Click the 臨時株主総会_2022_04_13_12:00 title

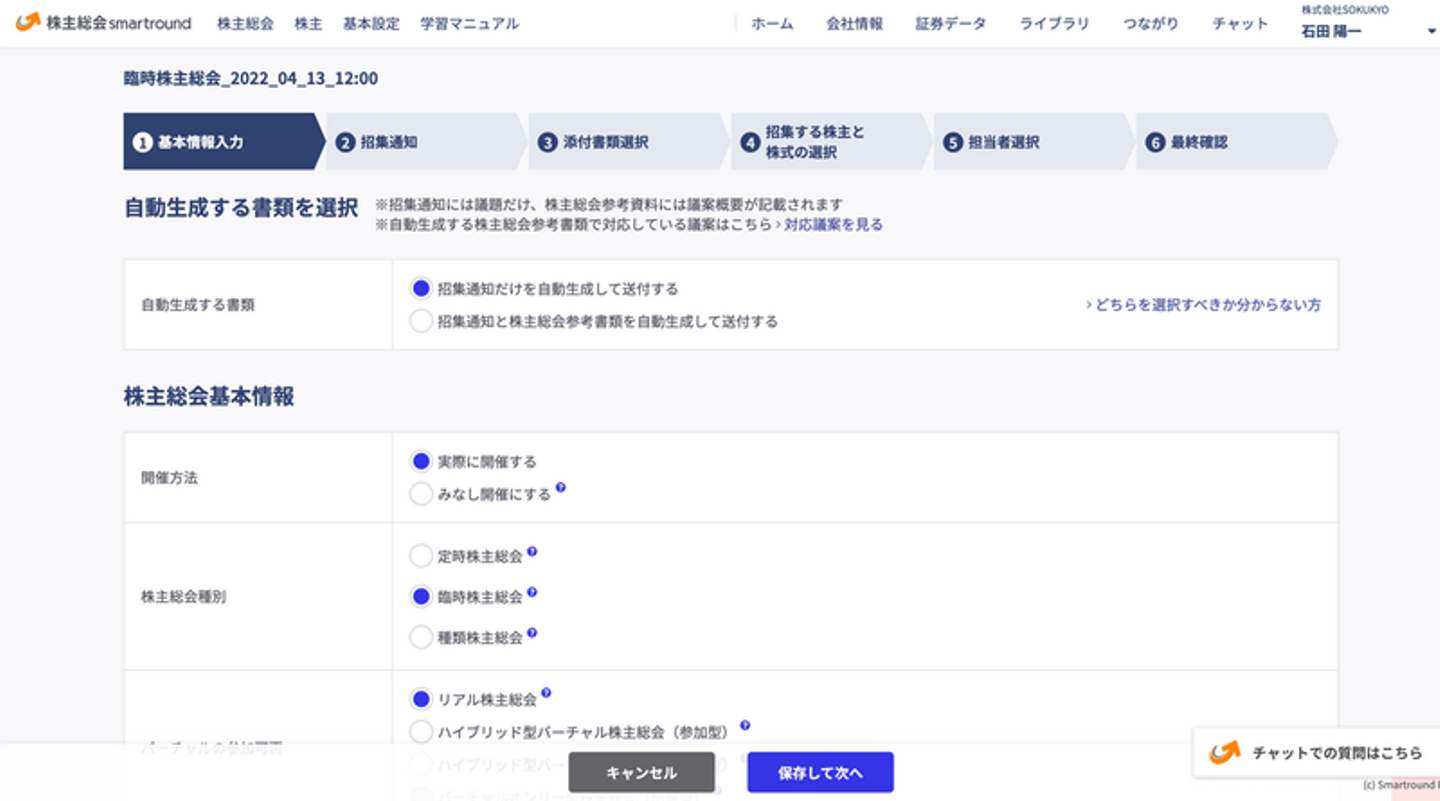251,78
